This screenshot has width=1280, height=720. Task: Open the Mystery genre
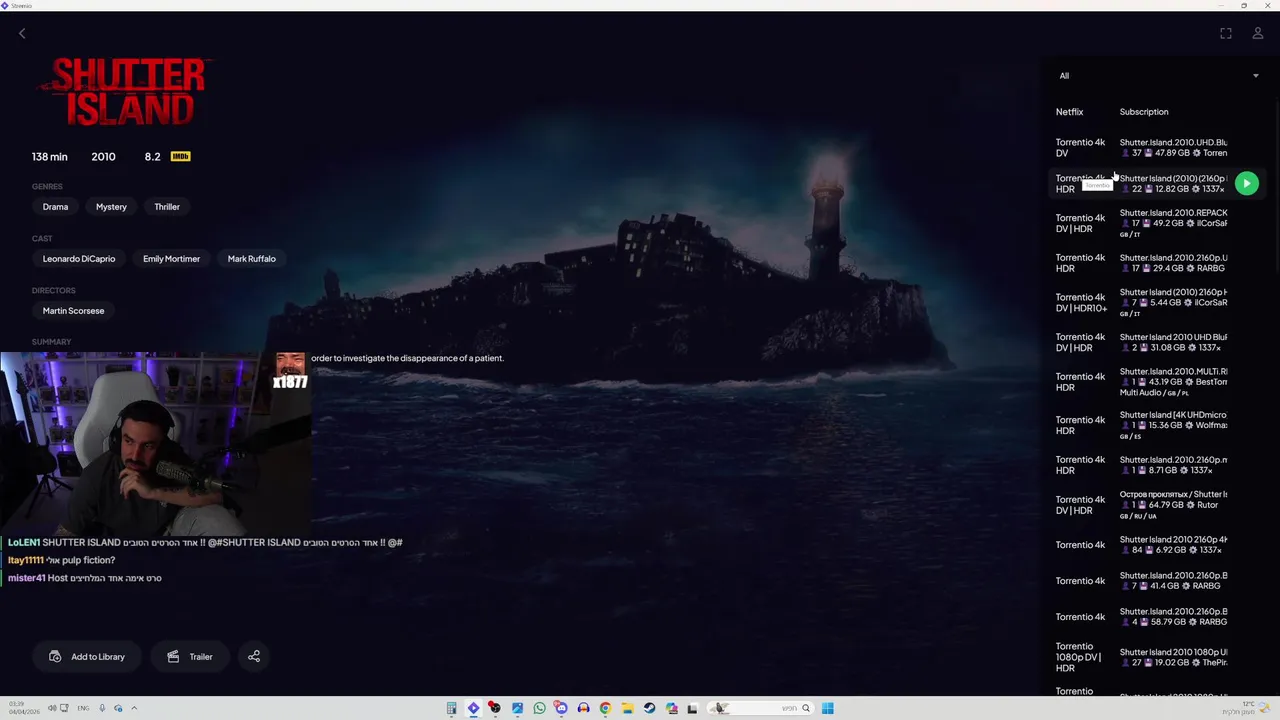111,207
